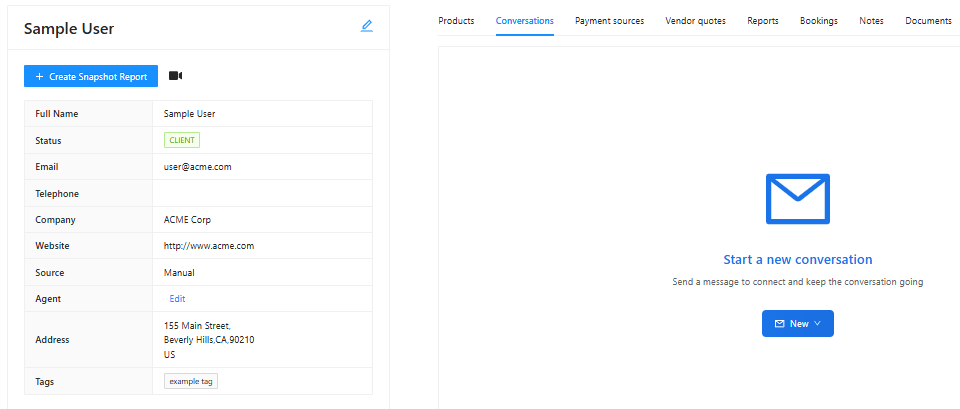
Task: Click the Website row label
Action: click(53, 246)
